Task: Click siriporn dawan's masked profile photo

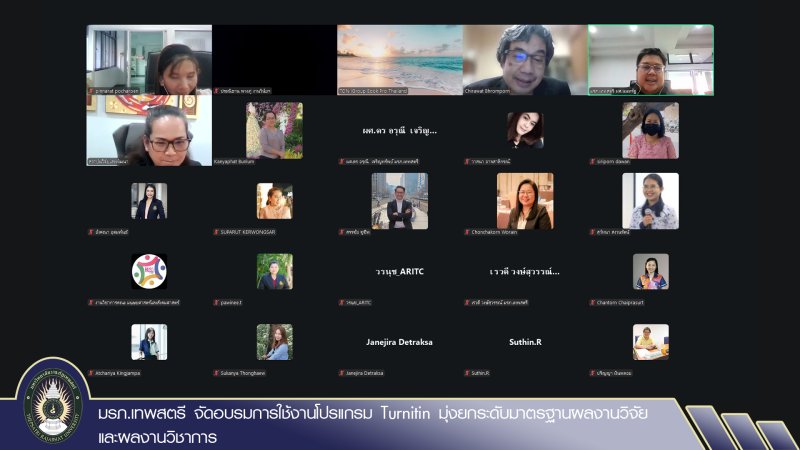Action: pos(651,130)
